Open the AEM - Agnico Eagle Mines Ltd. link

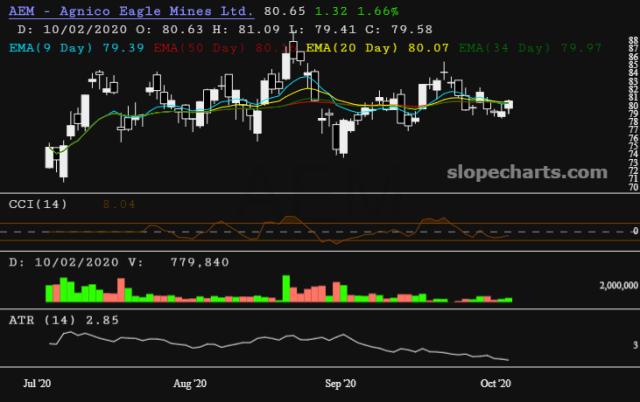131,11
